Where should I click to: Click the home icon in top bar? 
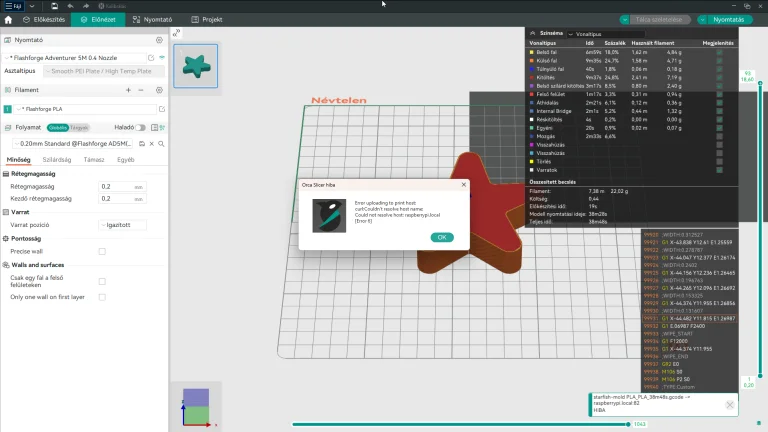(x=8, y=20)
